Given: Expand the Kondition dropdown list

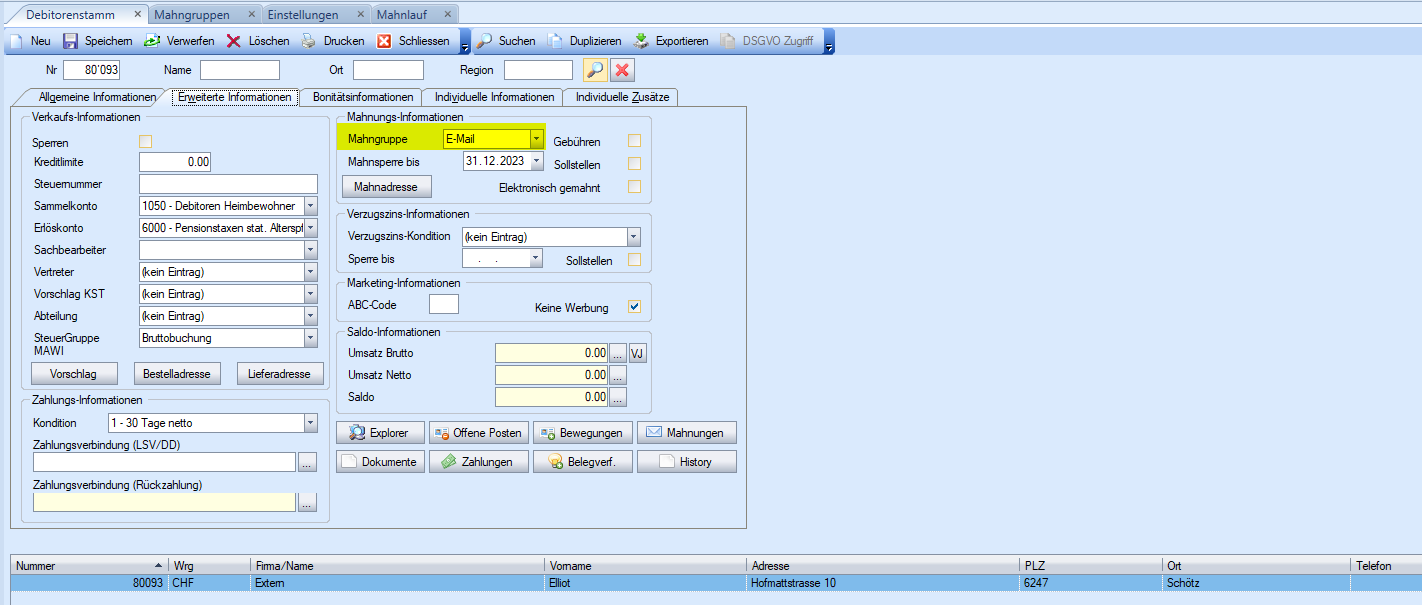Looking at the screenshot, I should tap(310, 423).
